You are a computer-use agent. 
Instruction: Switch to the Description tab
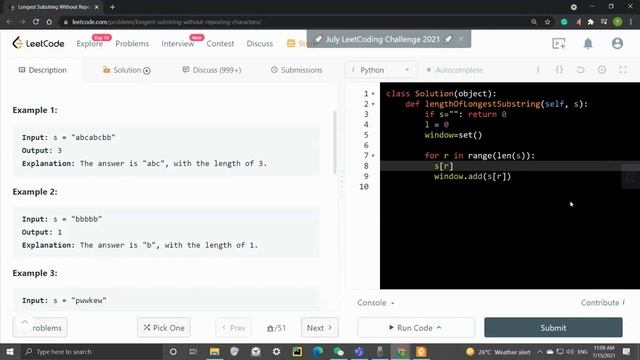click(42, 70)
